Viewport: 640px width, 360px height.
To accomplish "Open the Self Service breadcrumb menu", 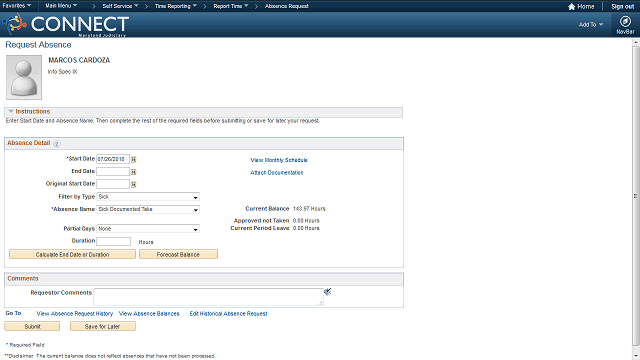I will tap(120, 6).
